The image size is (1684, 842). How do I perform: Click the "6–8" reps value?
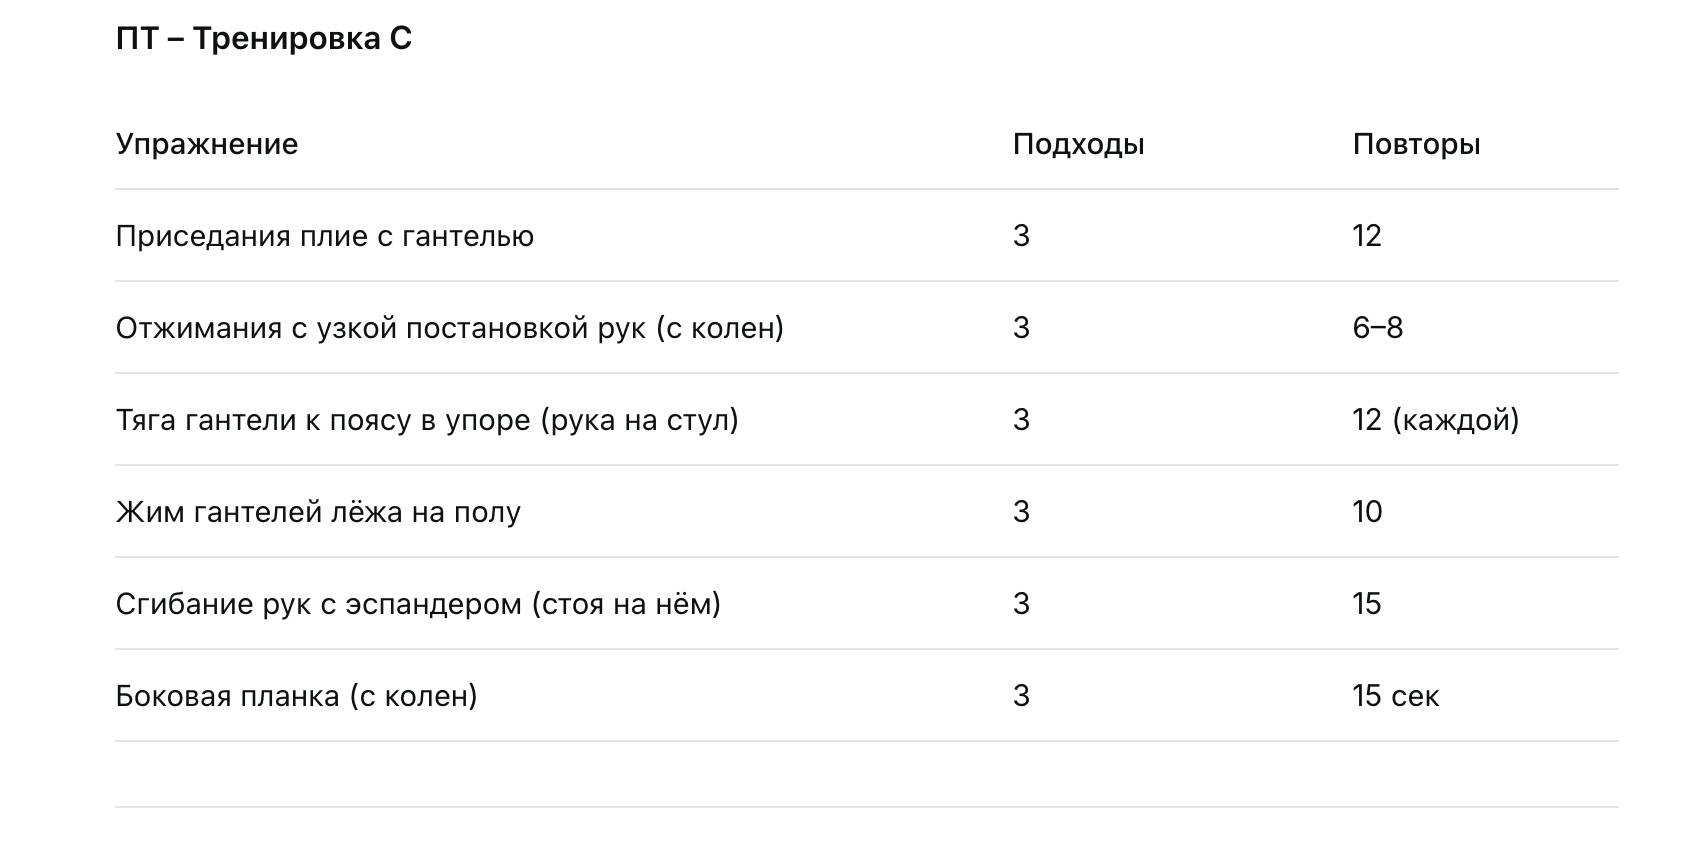point(1377,328)
